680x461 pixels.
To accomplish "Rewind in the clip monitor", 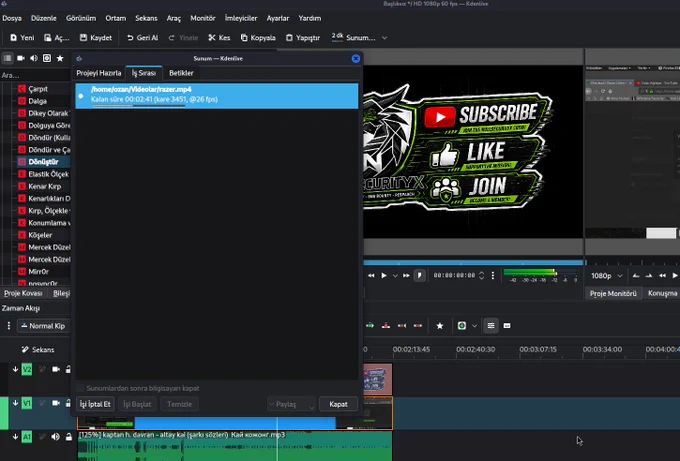I will click(371, 275).
